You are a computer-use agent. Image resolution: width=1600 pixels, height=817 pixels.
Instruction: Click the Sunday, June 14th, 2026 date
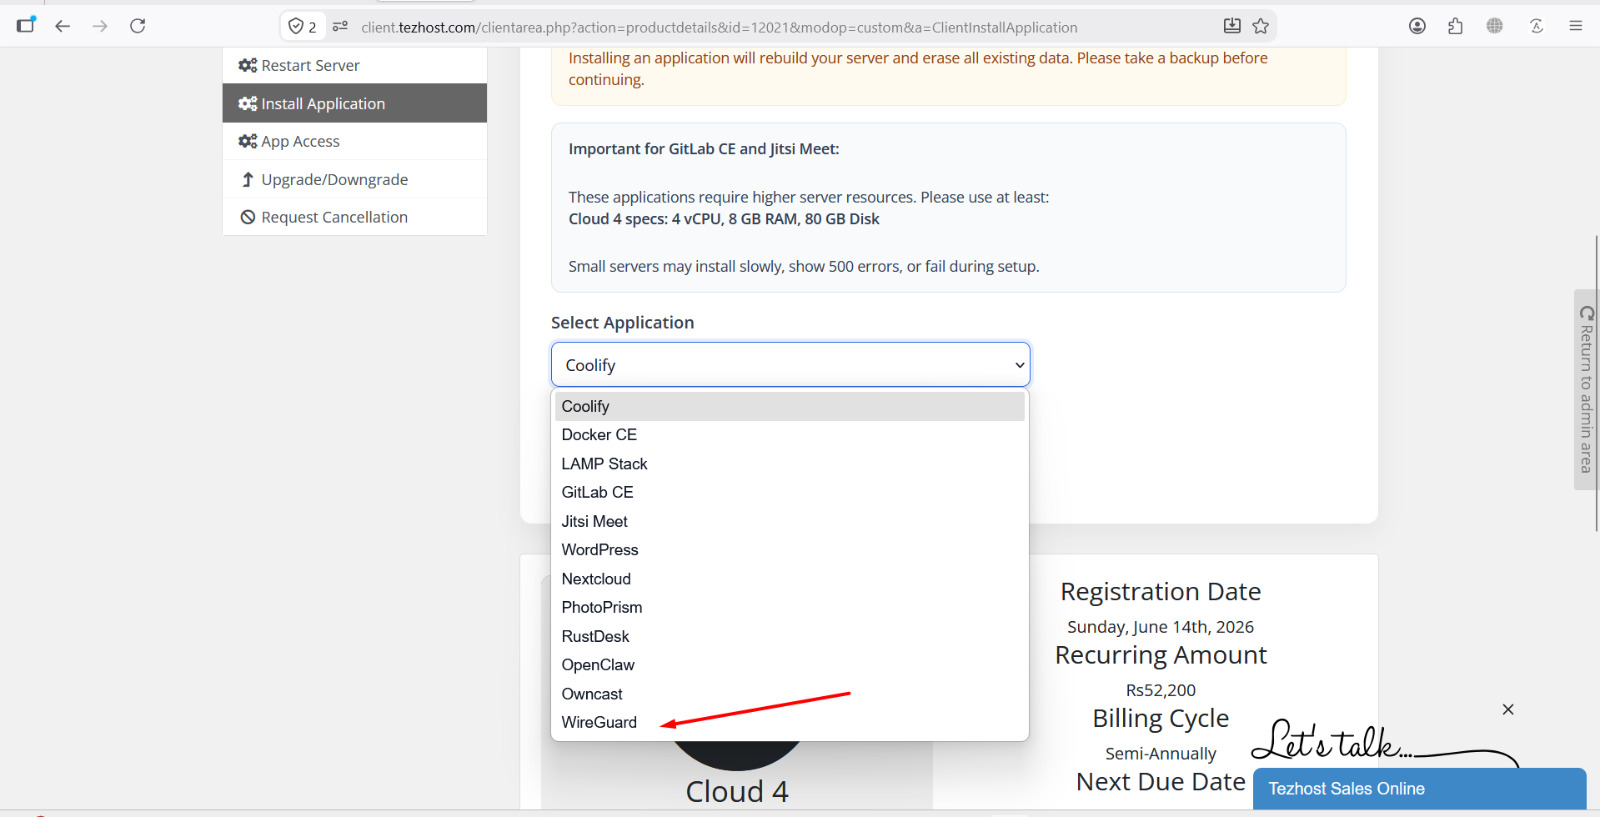[x=1160, y=627]
